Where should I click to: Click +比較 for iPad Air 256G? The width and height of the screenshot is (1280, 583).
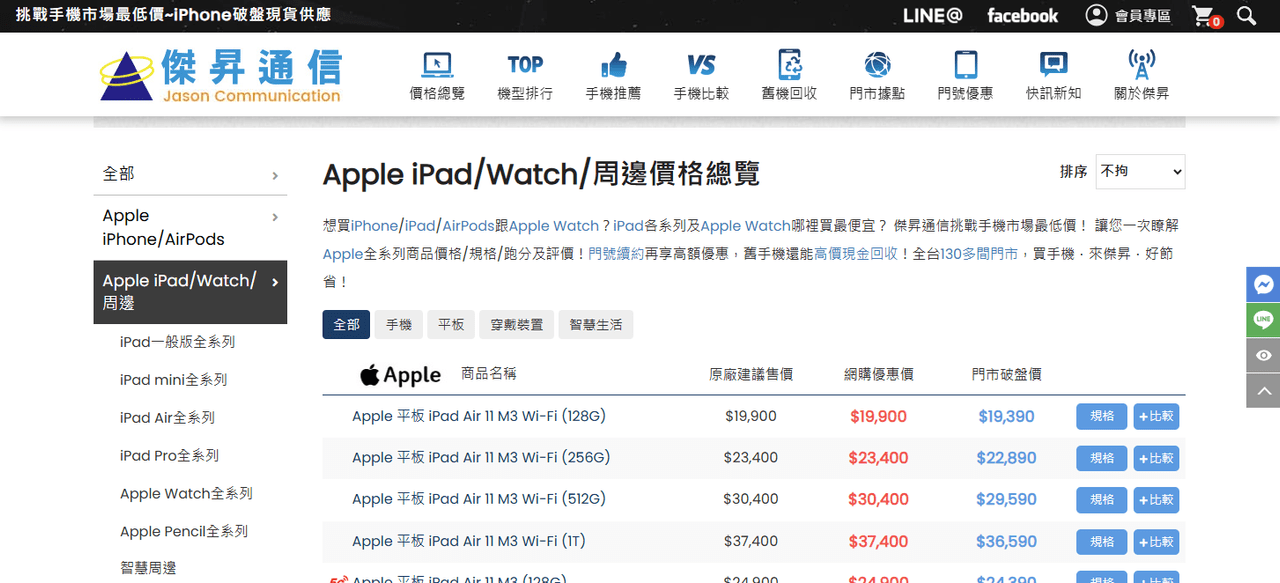click(1156, 458)
